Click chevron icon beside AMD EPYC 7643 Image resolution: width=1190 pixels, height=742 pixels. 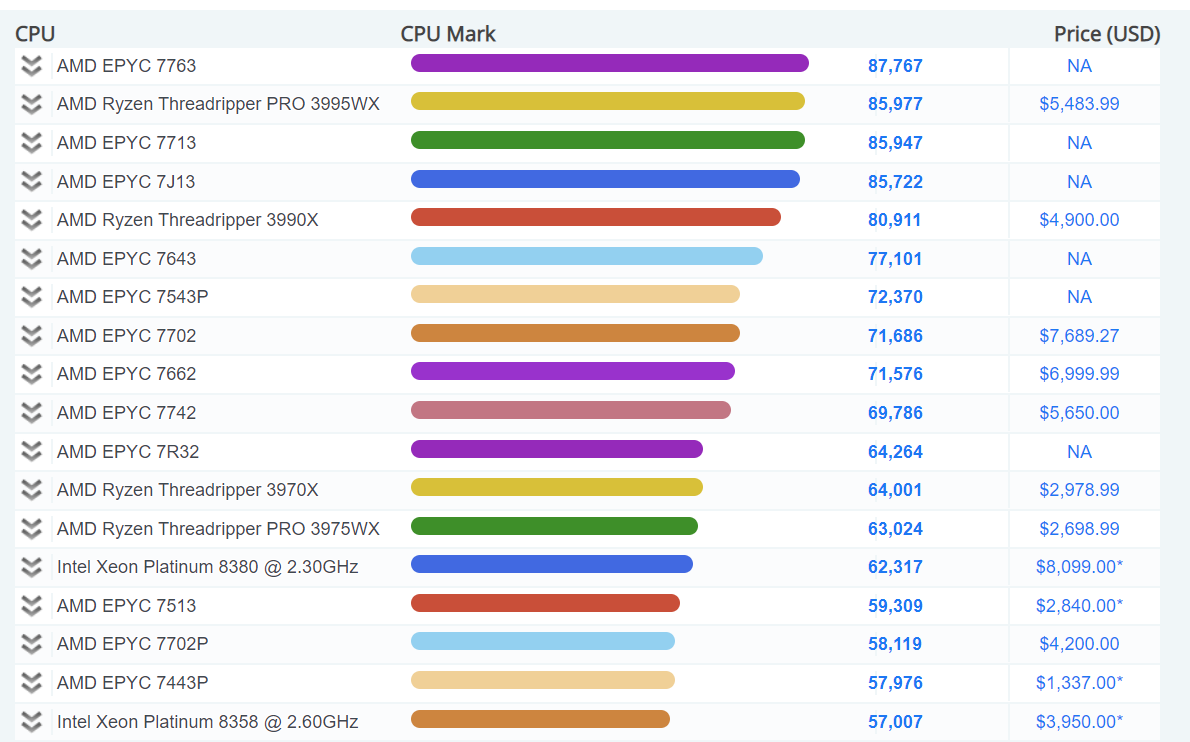pyautogui.click(x=32, y=259)
